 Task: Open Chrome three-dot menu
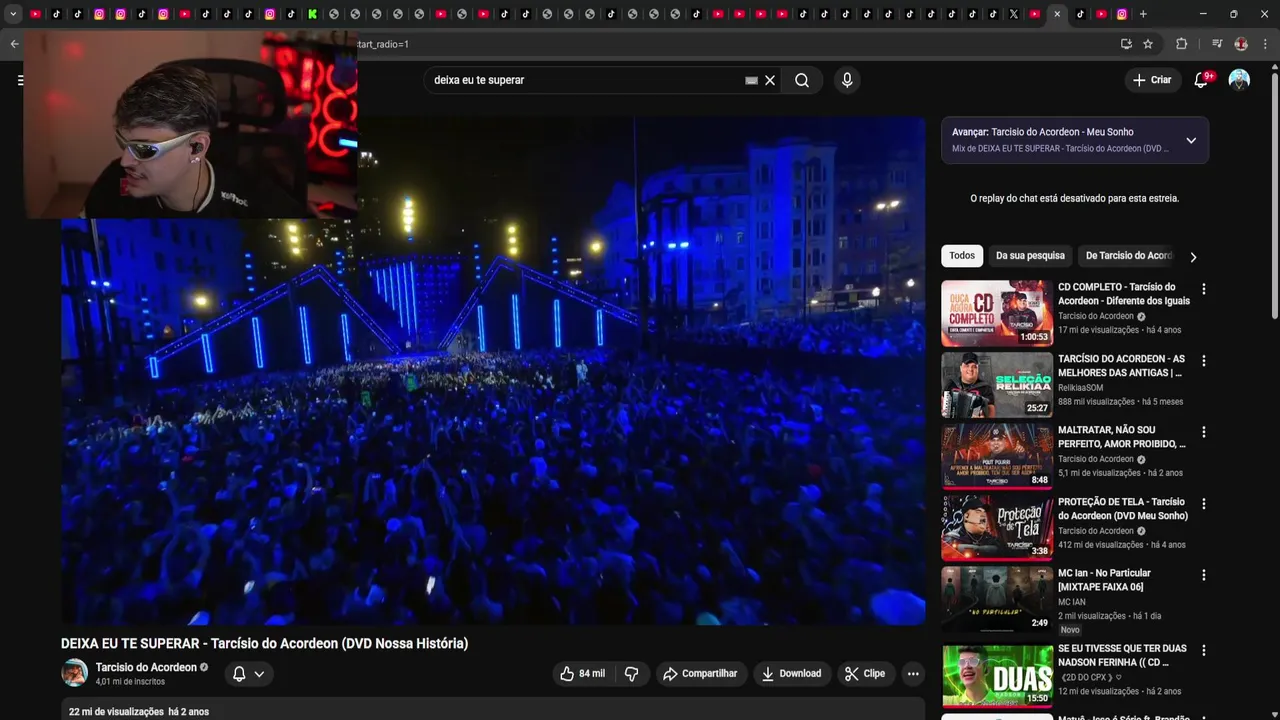[x=1265, y=44]
